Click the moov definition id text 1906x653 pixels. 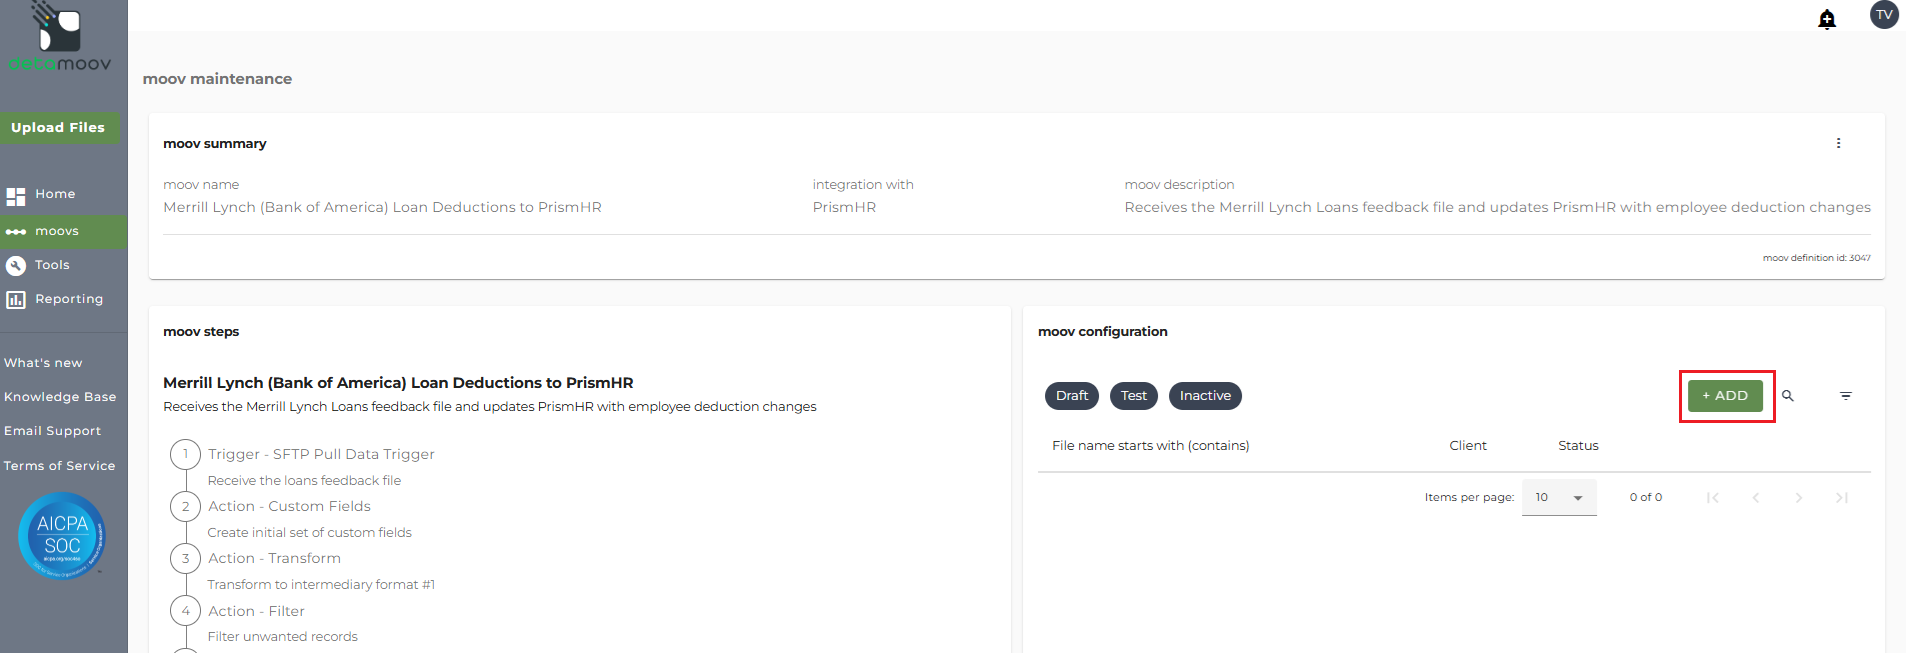1816,258
